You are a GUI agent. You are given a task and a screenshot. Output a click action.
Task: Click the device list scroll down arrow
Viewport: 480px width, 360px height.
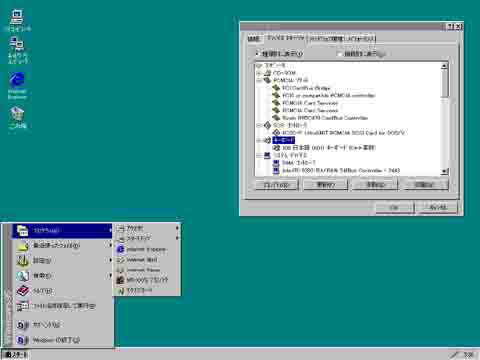point(444,172)
